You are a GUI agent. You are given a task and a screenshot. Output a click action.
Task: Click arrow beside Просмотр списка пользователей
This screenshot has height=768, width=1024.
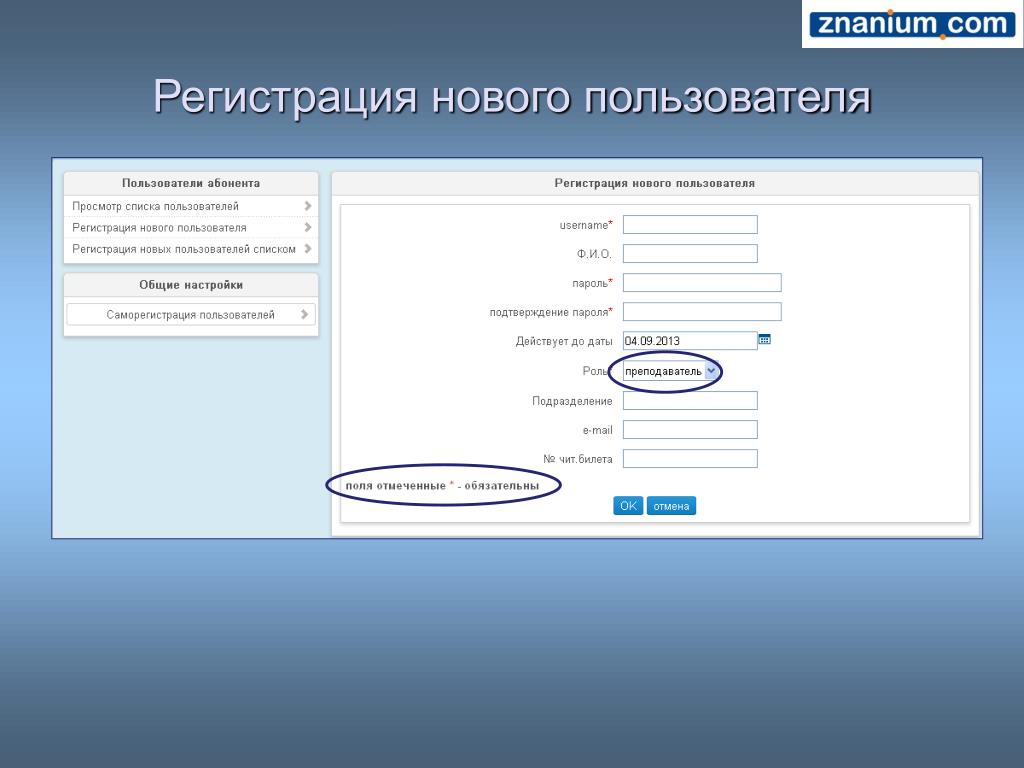click(308, 206)
